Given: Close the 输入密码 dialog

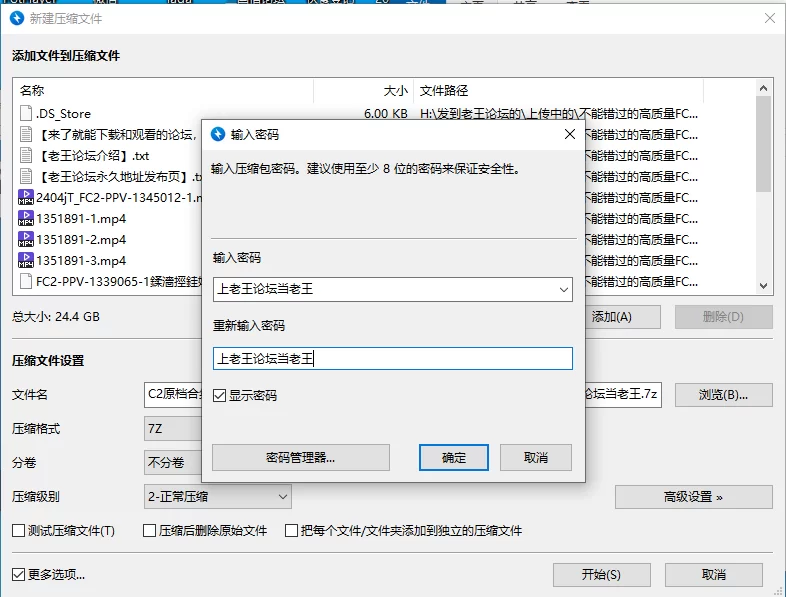Looking at the screenshot, I should [570, 134].
